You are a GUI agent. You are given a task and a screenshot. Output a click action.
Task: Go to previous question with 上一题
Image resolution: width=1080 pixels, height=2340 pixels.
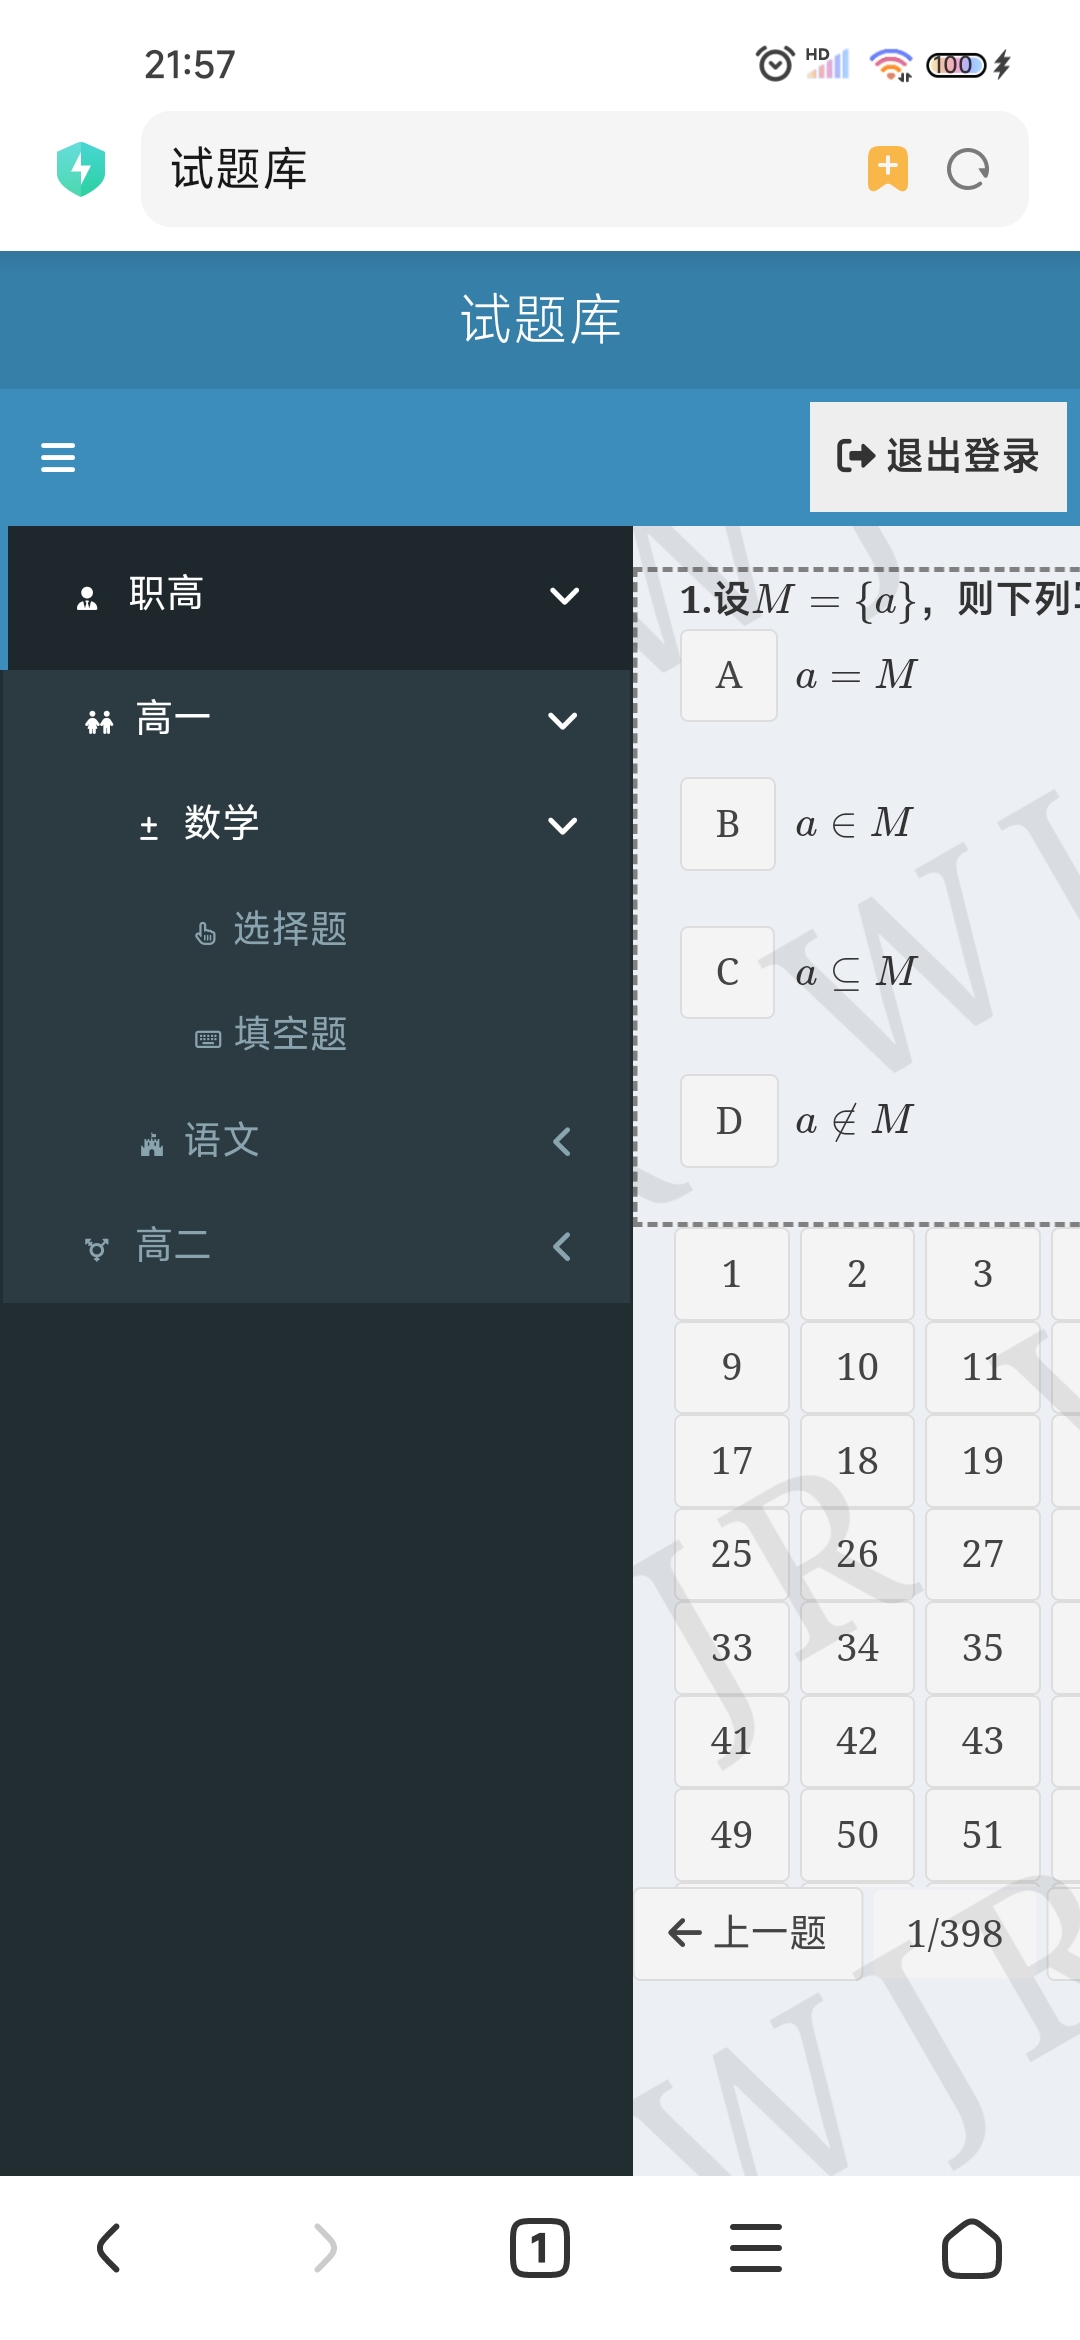pos(748,1933)
